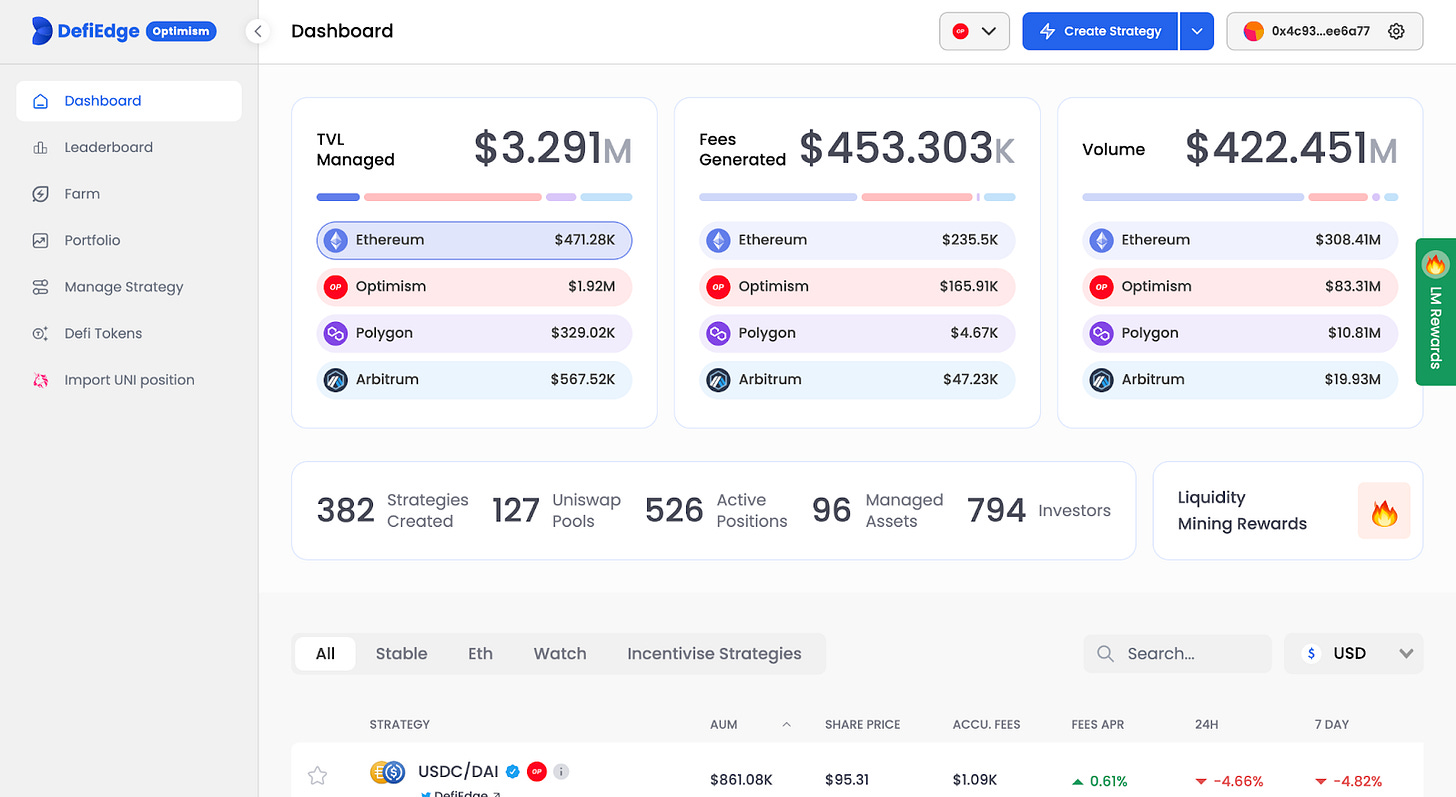Click the Manage Strategy toggle icon
This screenshot has width=1456, height=797.
click(40, 287)
